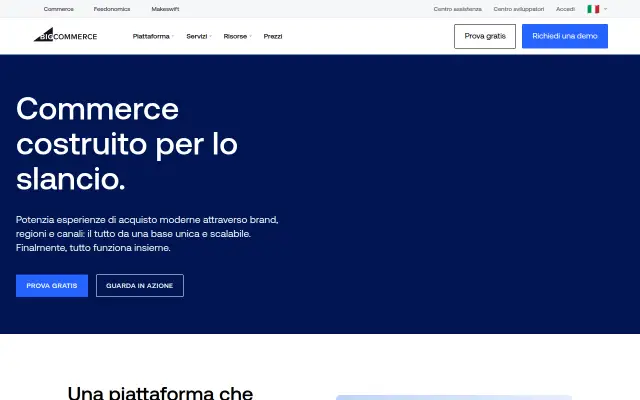
Task: Click the Italian flag icon
Action: click(x=593, y=9)
